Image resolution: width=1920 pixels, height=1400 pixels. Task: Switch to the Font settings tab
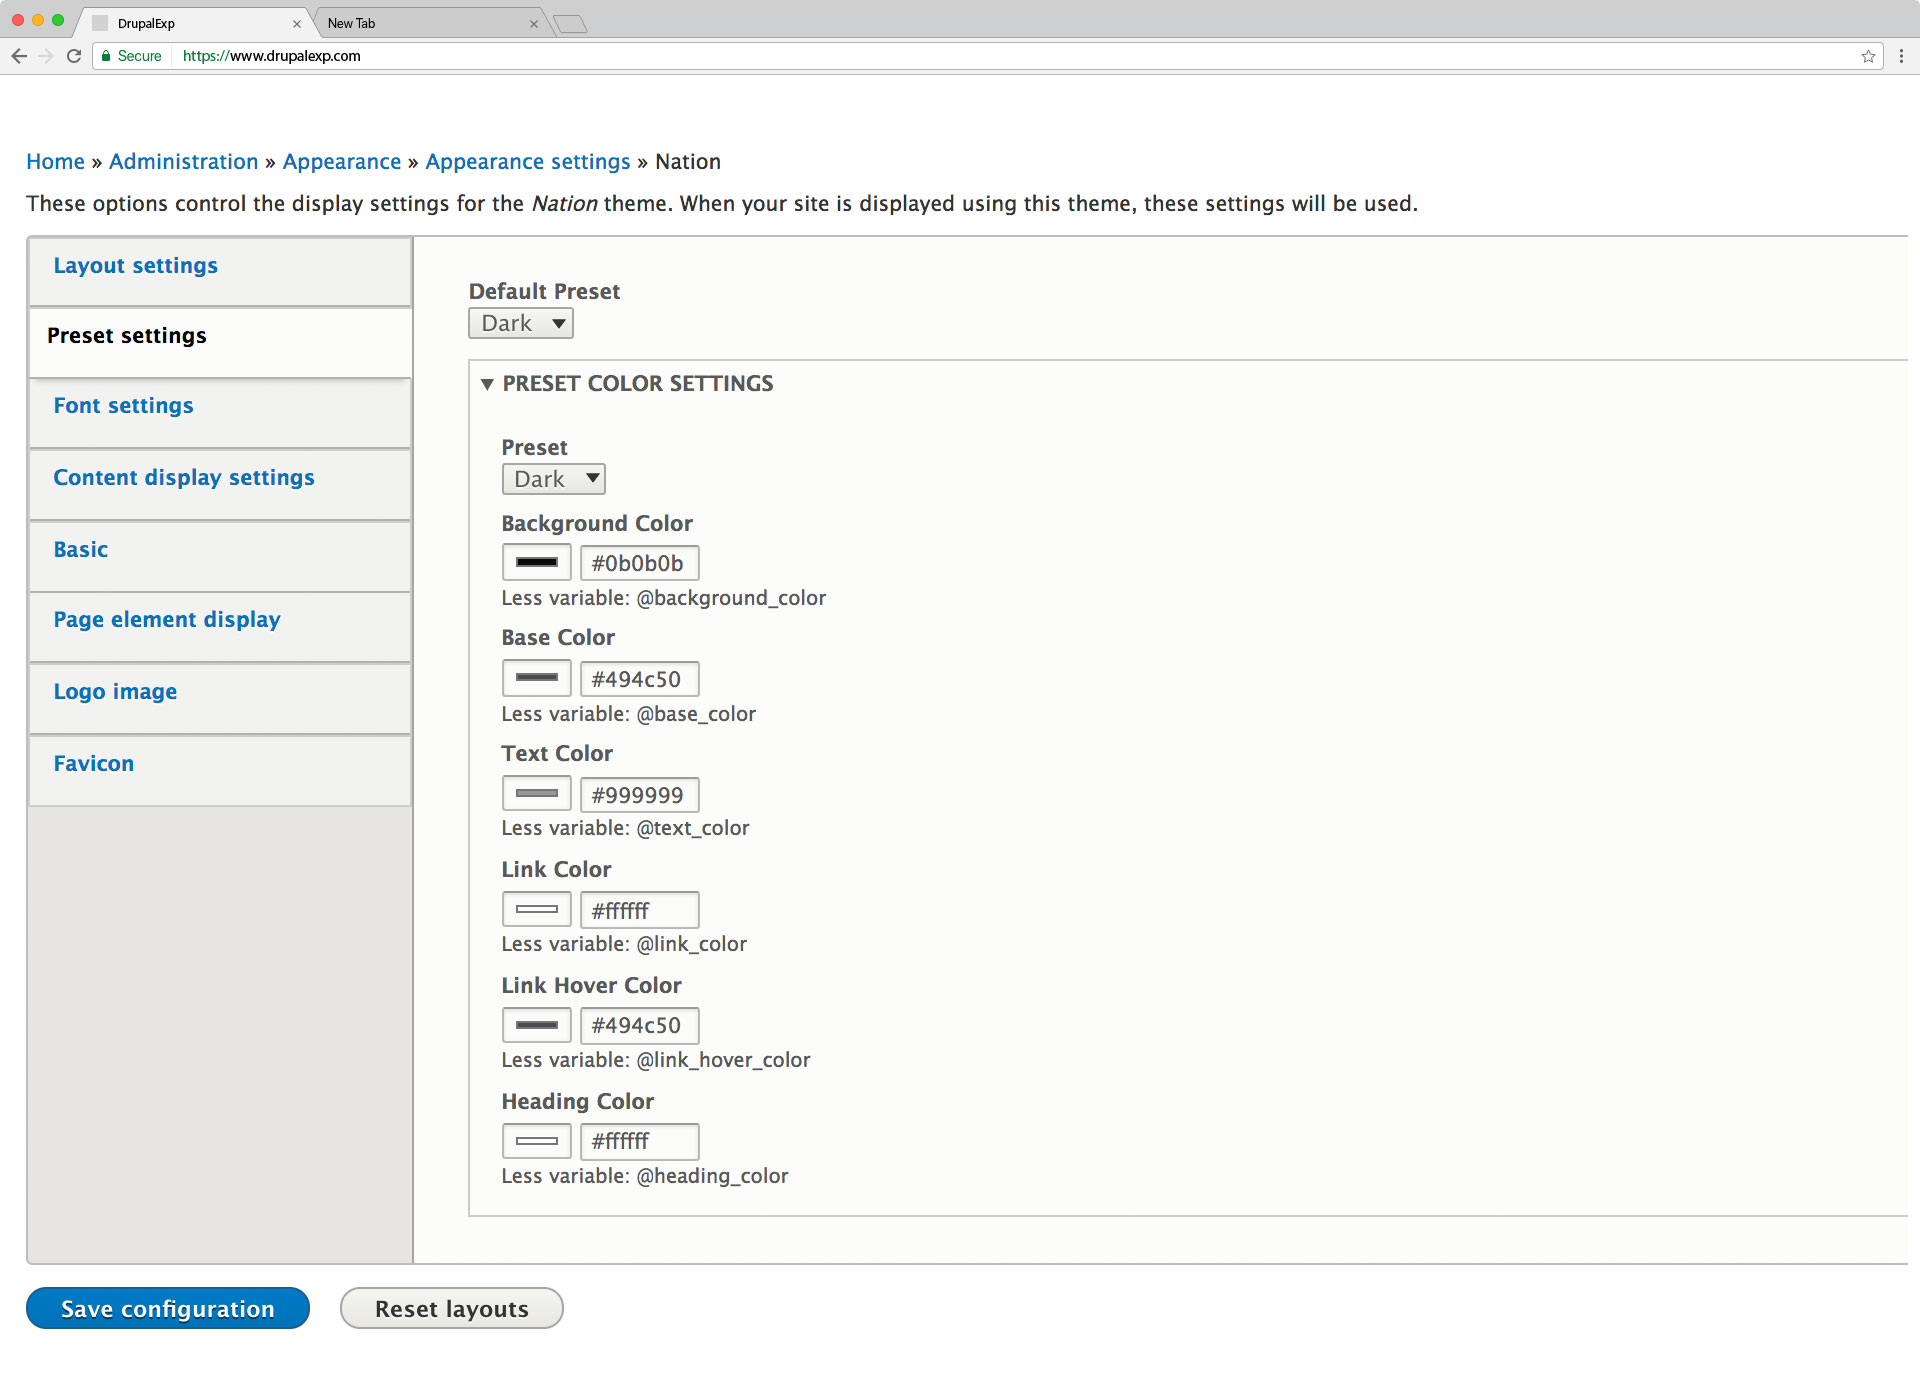click(x=123, y=406)
